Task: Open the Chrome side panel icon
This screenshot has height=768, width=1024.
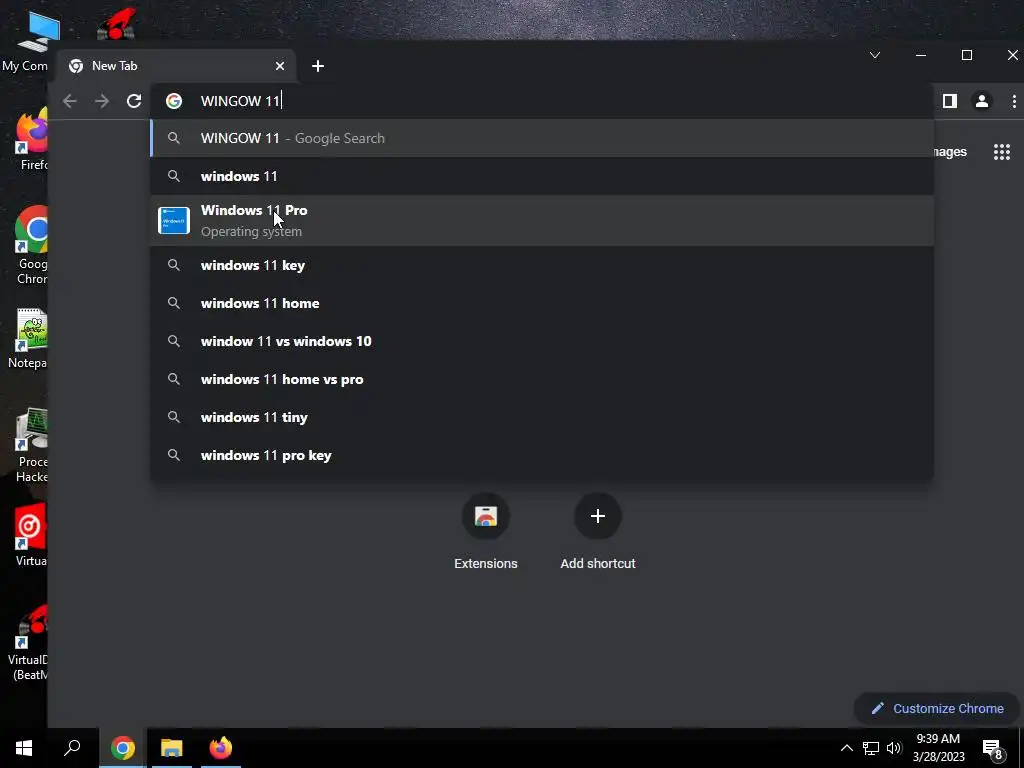Action: point(950,101)
